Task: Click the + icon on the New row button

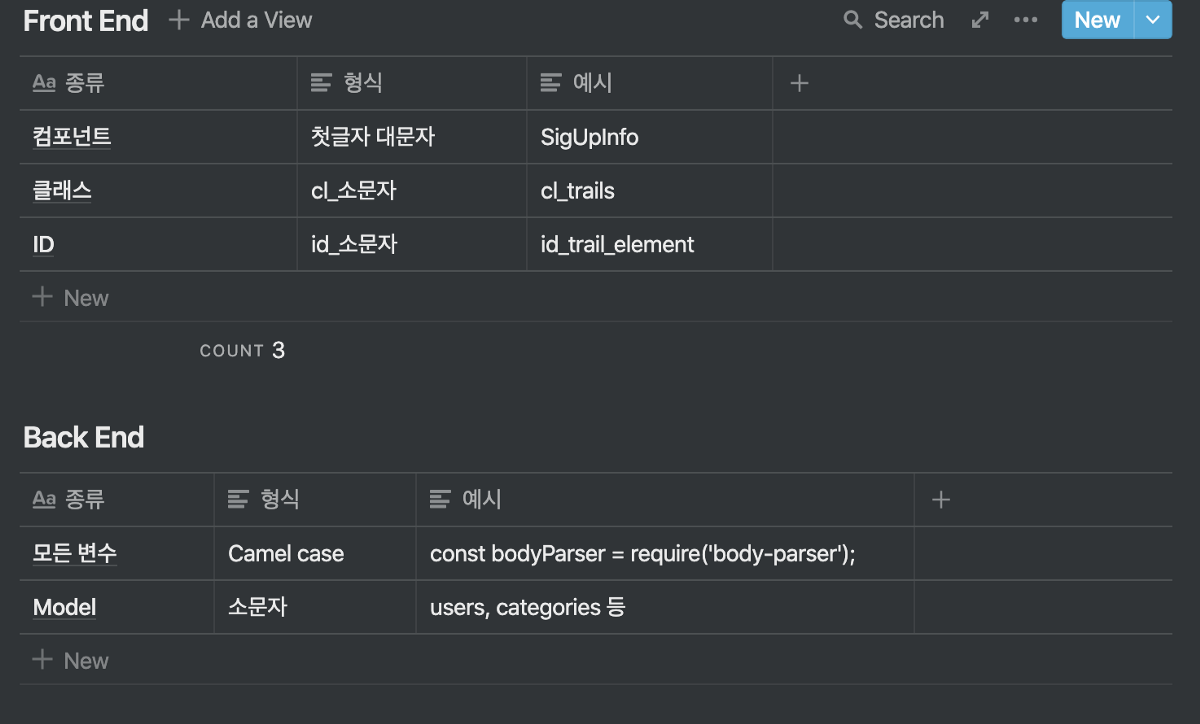Action: (40, 297)
